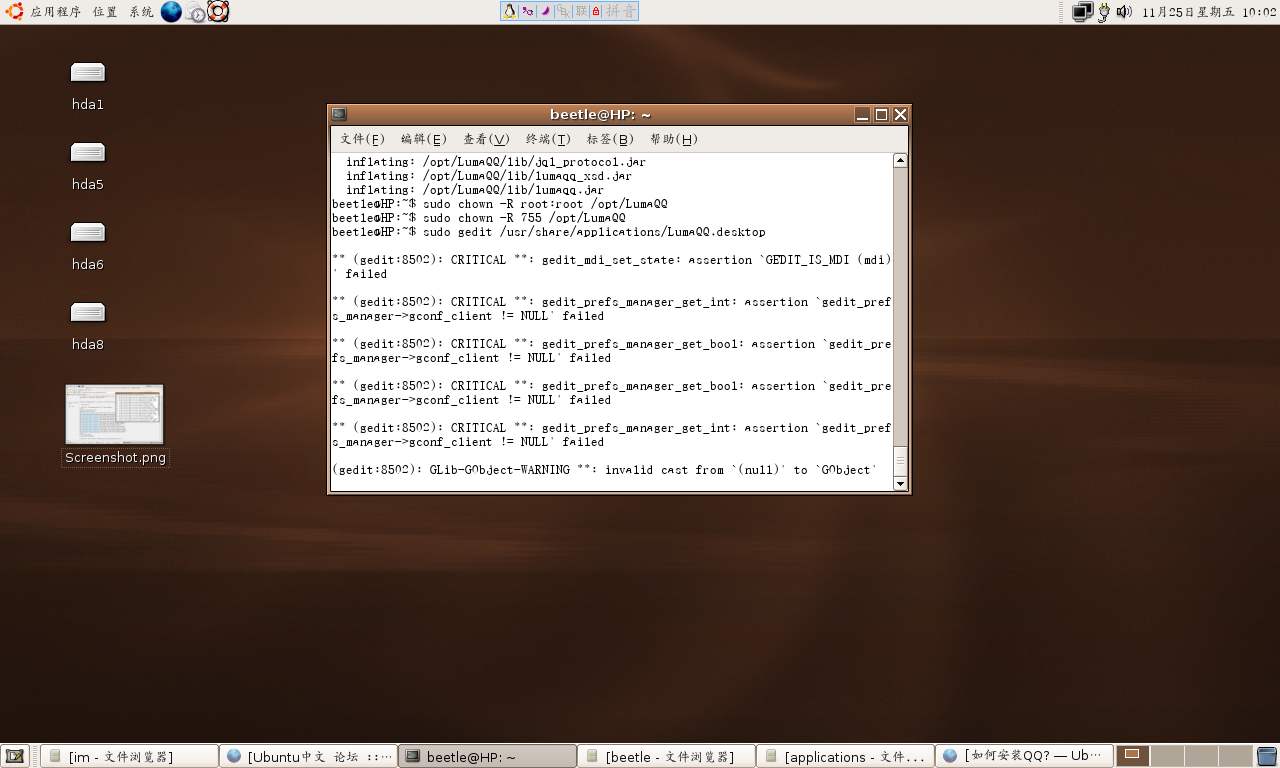Open the 查看(V) terminal menu
1280x768 pixels.
(x=486, y=139)
